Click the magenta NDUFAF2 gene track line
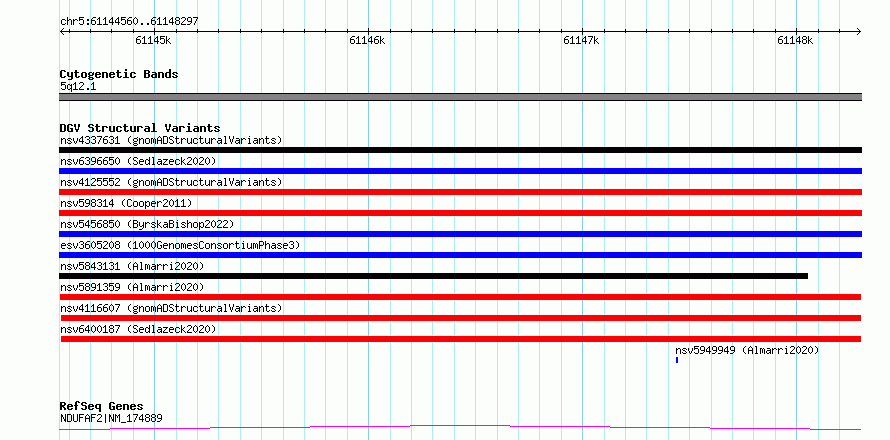Viewport: 890px width, 440px height. coord(460,427)
